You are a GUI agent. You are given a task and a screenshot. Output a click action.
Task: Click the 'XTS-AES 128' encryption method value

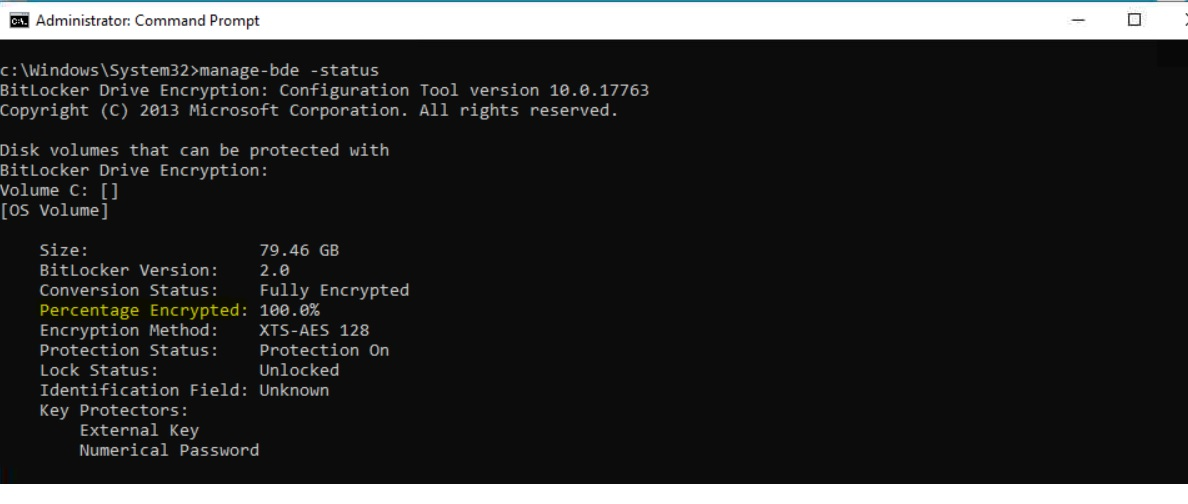click(x=314, y=330)
